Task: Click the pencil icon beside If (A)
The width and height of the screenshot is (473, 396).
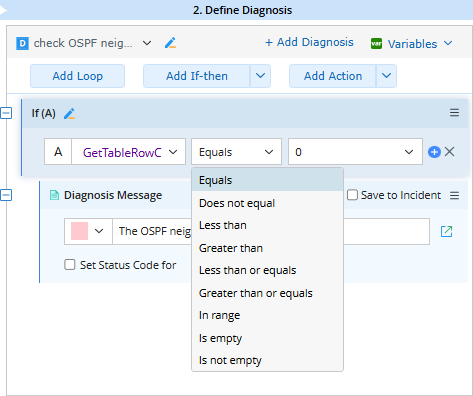Action: click(69, 114)
